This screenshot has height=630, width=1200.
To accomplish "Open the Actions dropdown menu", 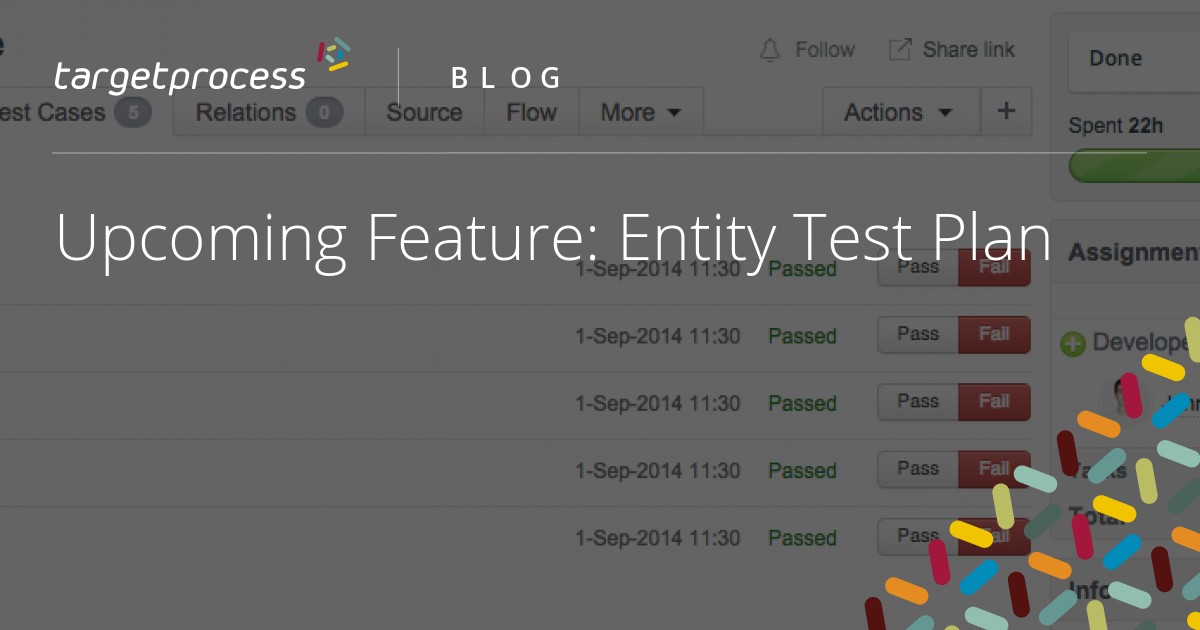I will point(901,112).
